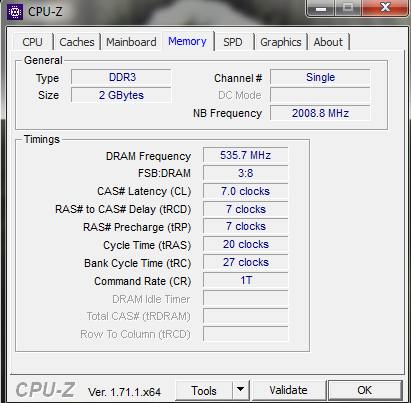Minimize the CPU-Z window
The image size is (411, 403).
pos(320,8)
